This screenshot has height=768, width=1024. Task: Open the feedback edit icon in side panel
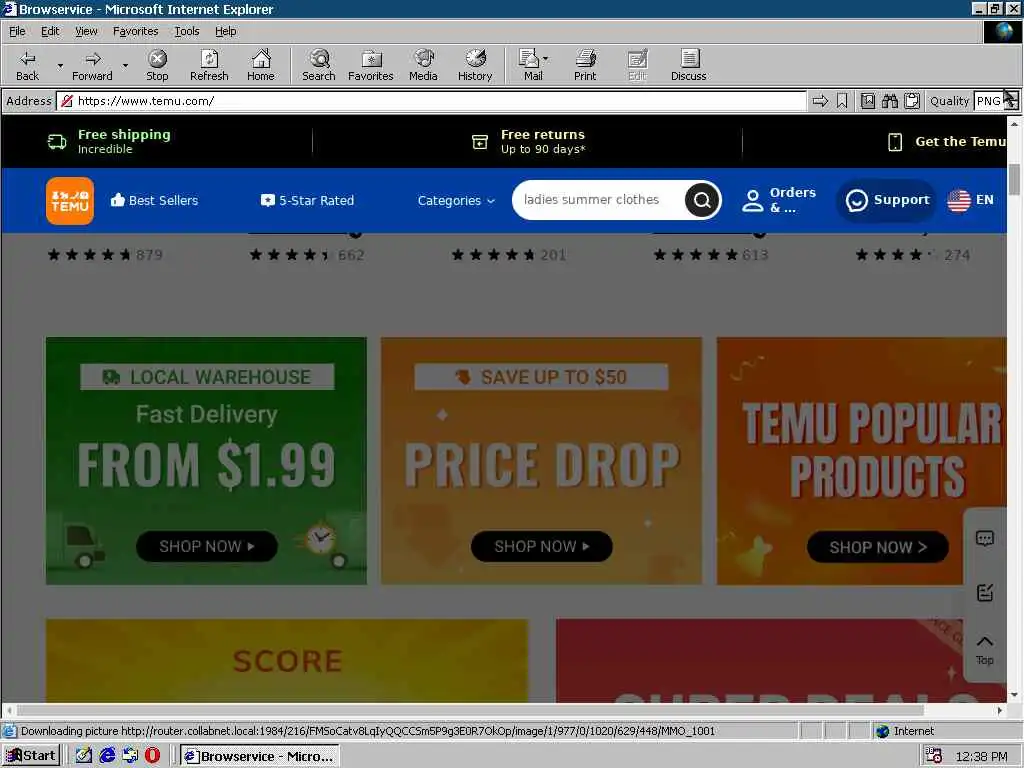pos(985,592)
